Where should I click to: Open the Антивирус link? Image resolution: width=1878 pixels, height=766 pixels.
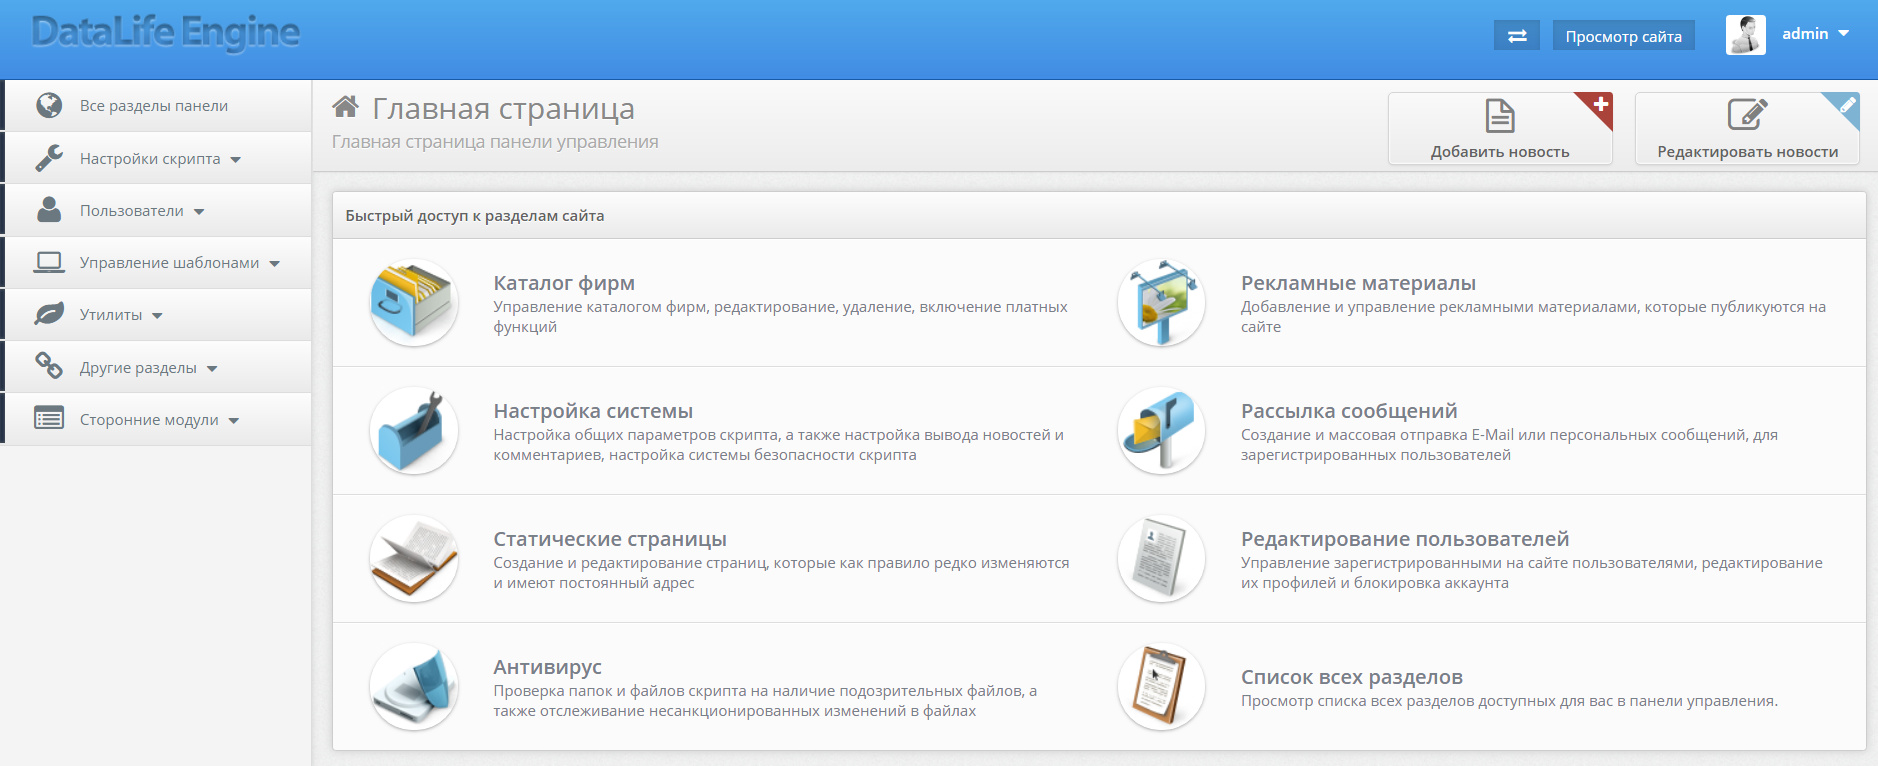tap(547, 667)
